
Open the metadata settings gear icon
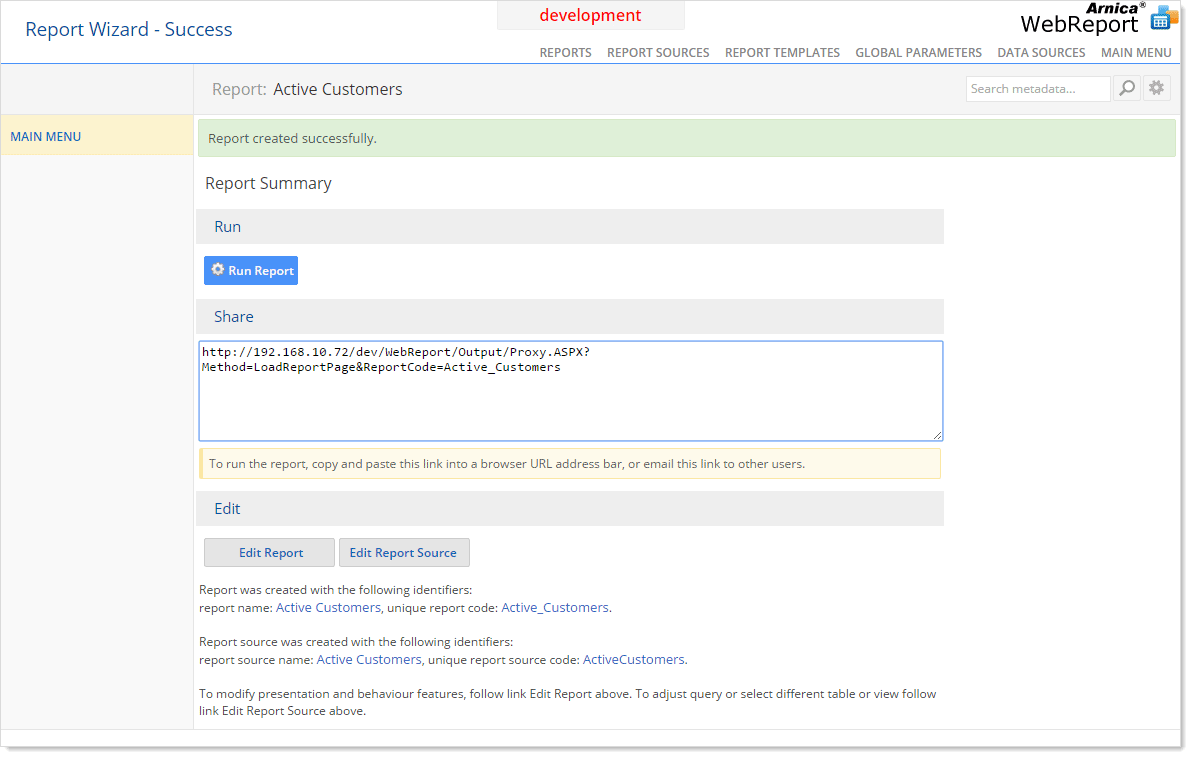click(x=1157, y=88)
